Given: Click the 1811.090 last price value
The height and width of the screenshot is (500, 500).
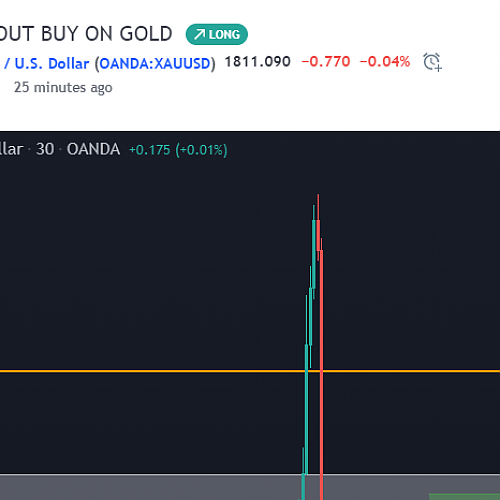Looking at the screenshot, I should [x=258, y=62].
